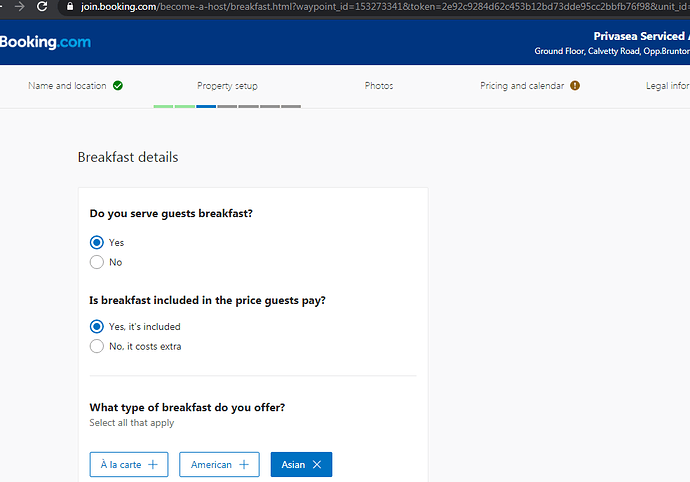Click the "Do you serve guests breakfast?" question
Viewport: 690px width, 482px height.
(x=171, y=213)
